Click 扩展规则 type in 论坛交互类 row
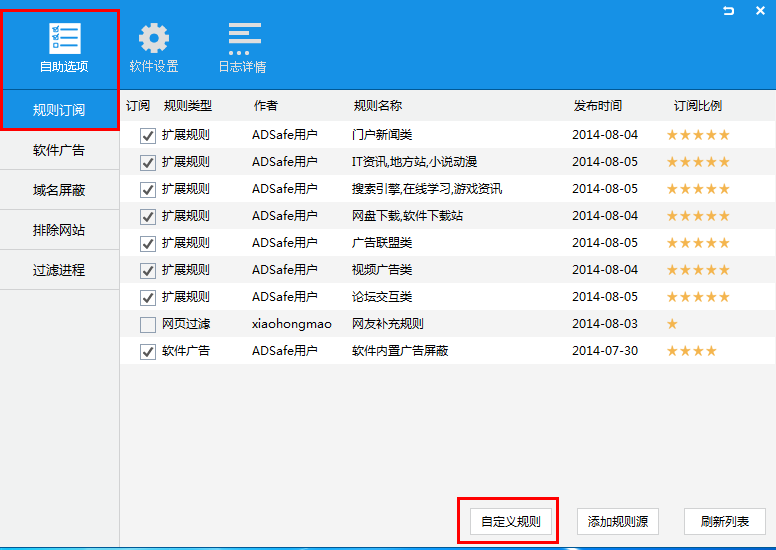The width and height of the screenshot is (776, 550). point(186,297)
